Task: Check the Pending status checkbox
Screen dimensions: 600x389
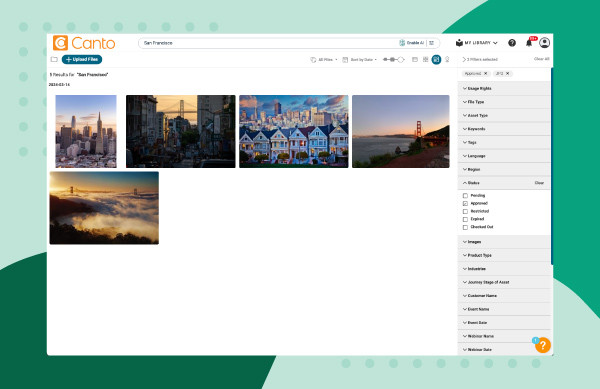Action: (x=465, y=195)
